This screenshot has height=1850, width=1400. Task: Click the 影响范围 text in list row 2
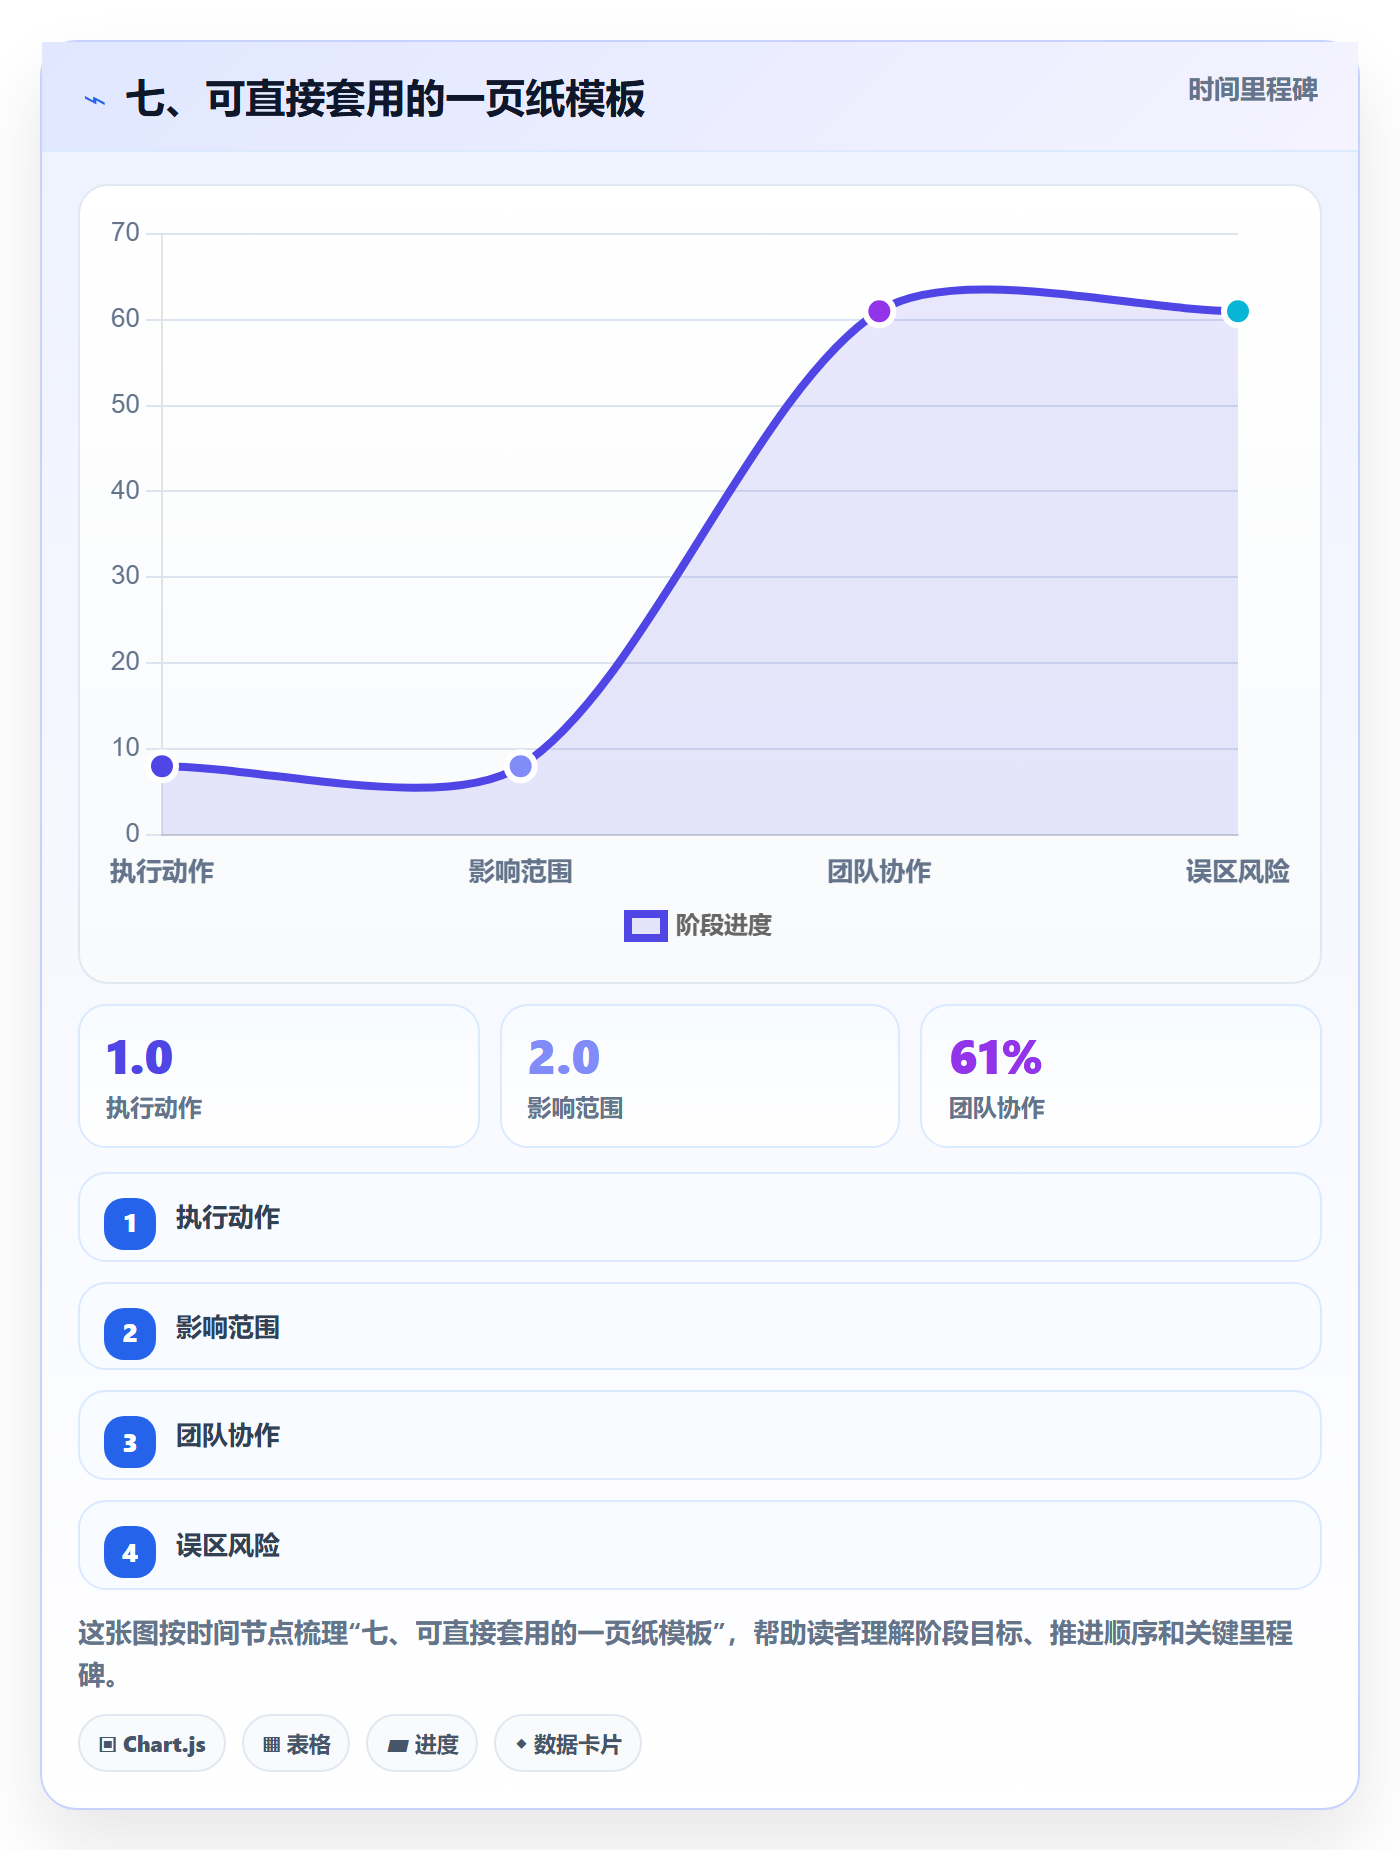pyautogui.click(x=228, y=1328)
